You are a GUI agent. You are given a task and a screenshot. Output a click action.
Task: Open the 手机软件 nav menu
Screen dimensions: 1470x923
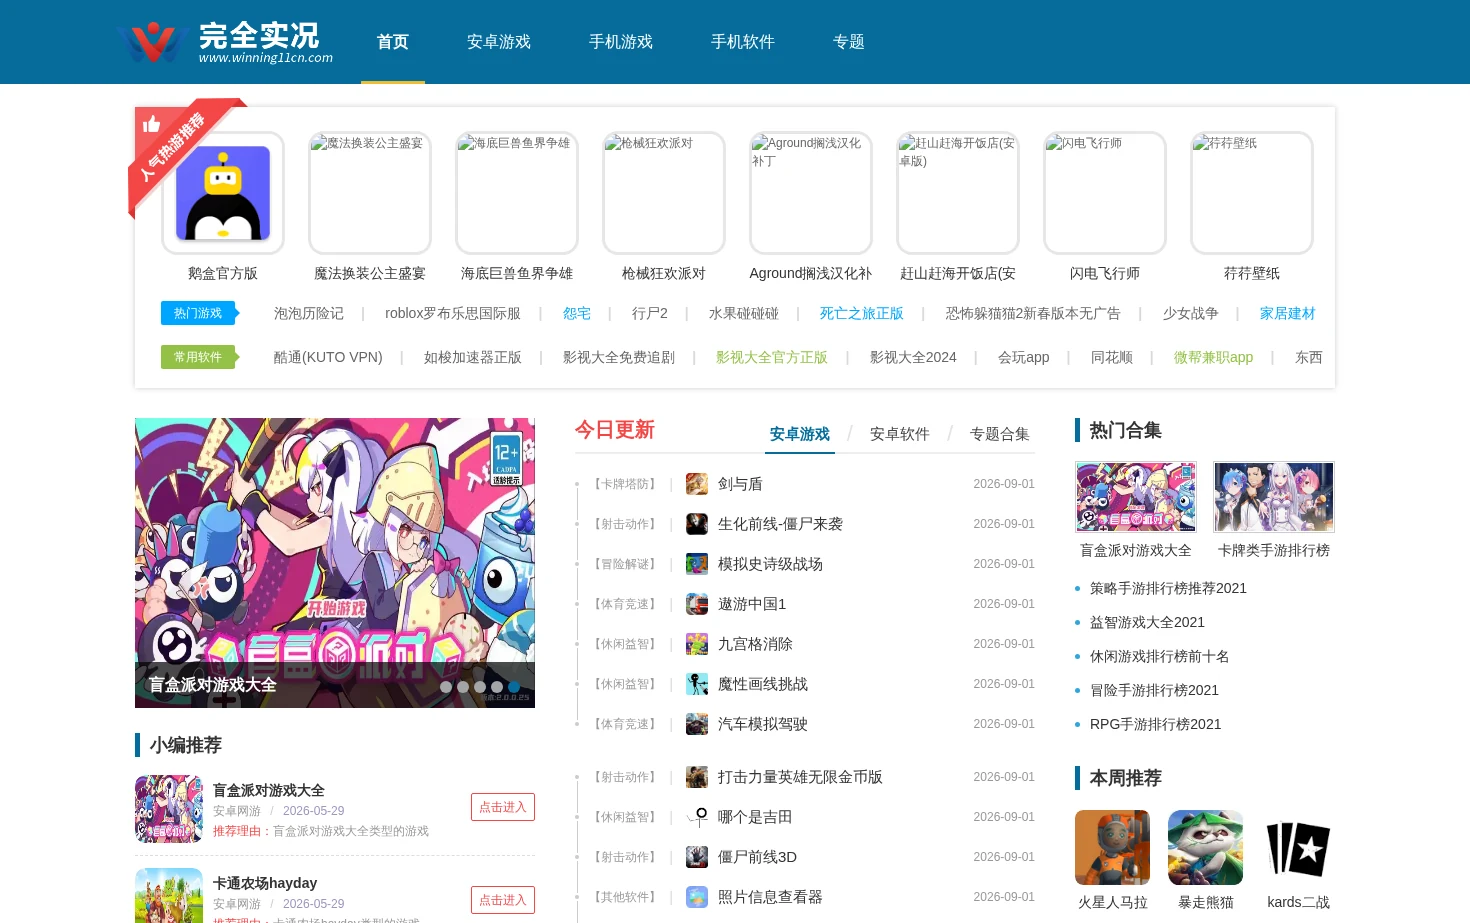click(x=743, y=42)
